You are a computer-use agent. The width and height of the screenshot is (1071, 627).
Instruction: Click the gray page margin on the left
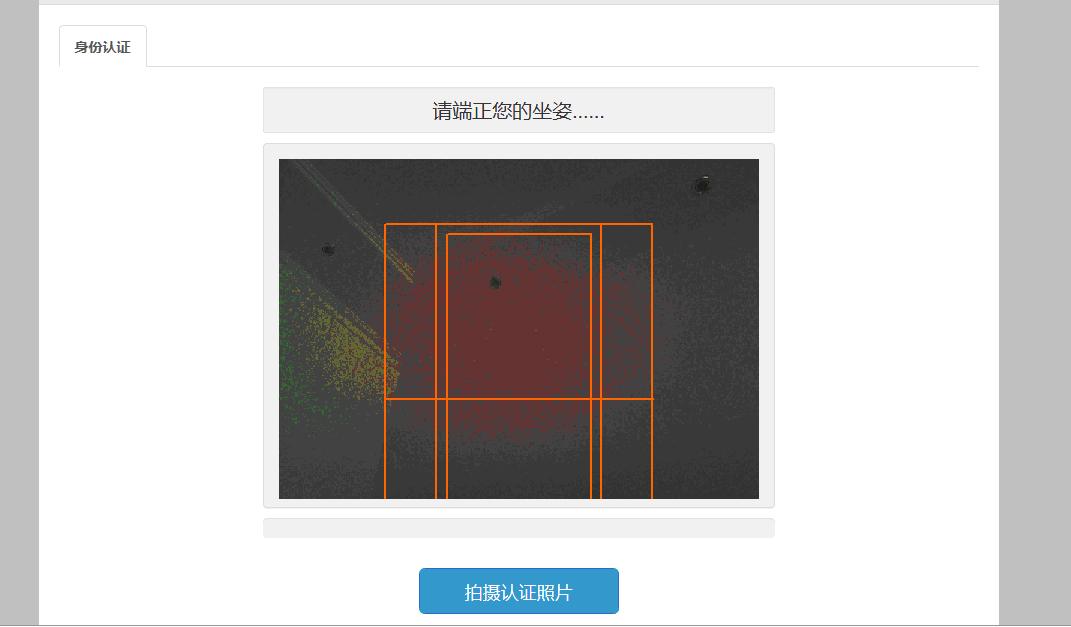(x=19, y=314)
